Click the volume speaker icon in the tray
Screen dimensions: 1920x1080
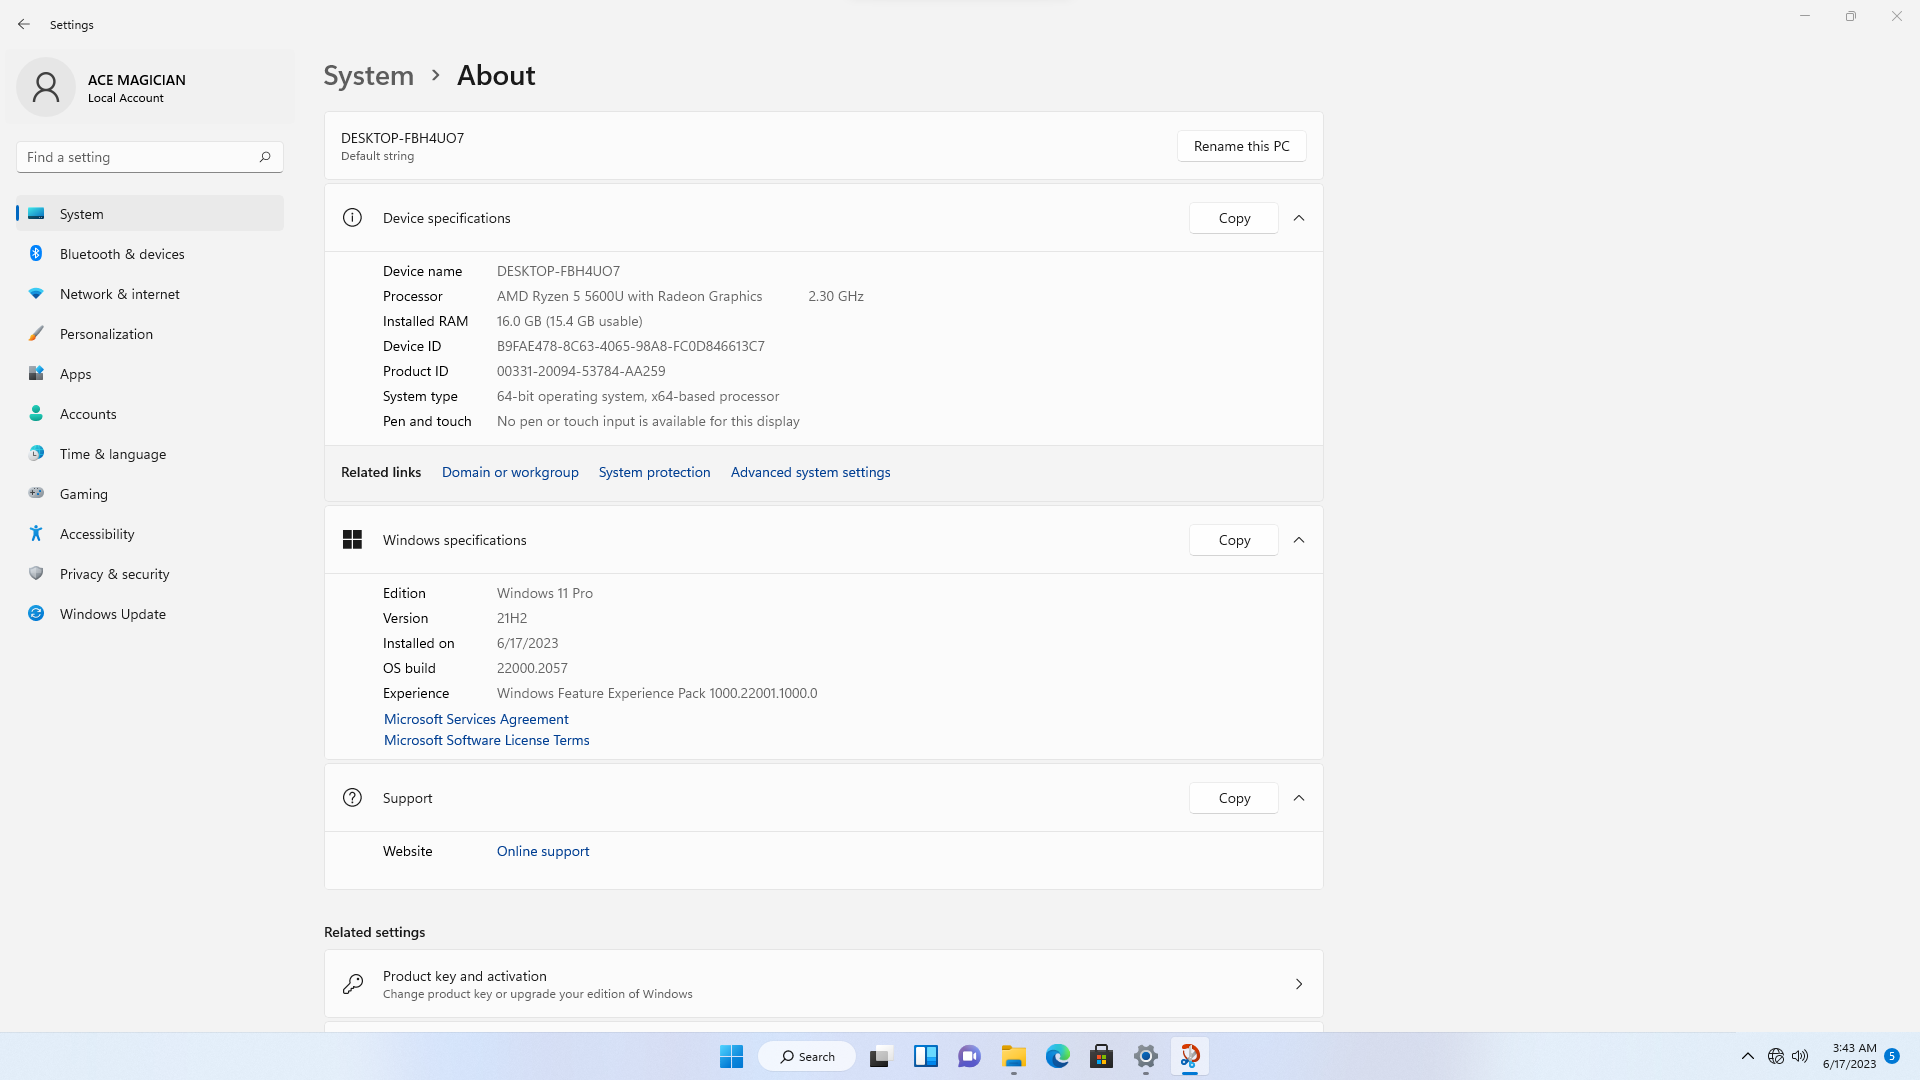[1800, 1056]
